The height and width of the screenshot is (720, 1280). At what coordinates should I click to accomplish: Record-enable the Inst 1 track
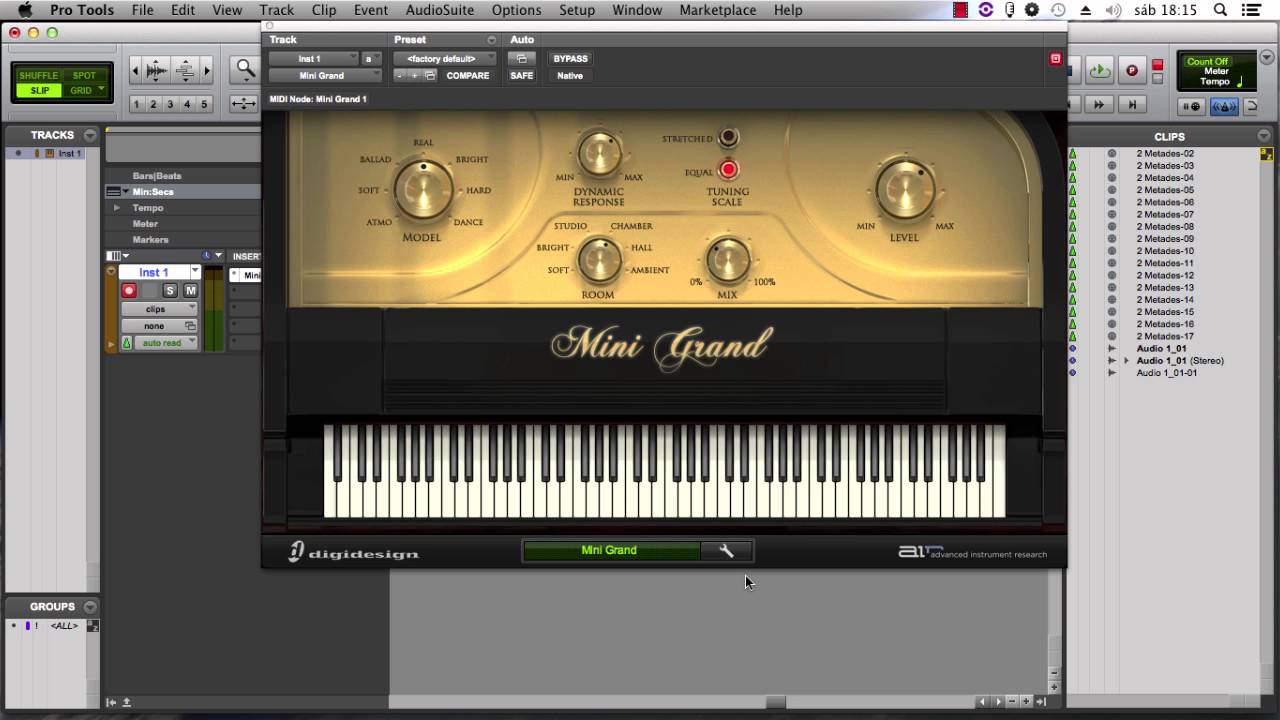click(x=129, y=291)
